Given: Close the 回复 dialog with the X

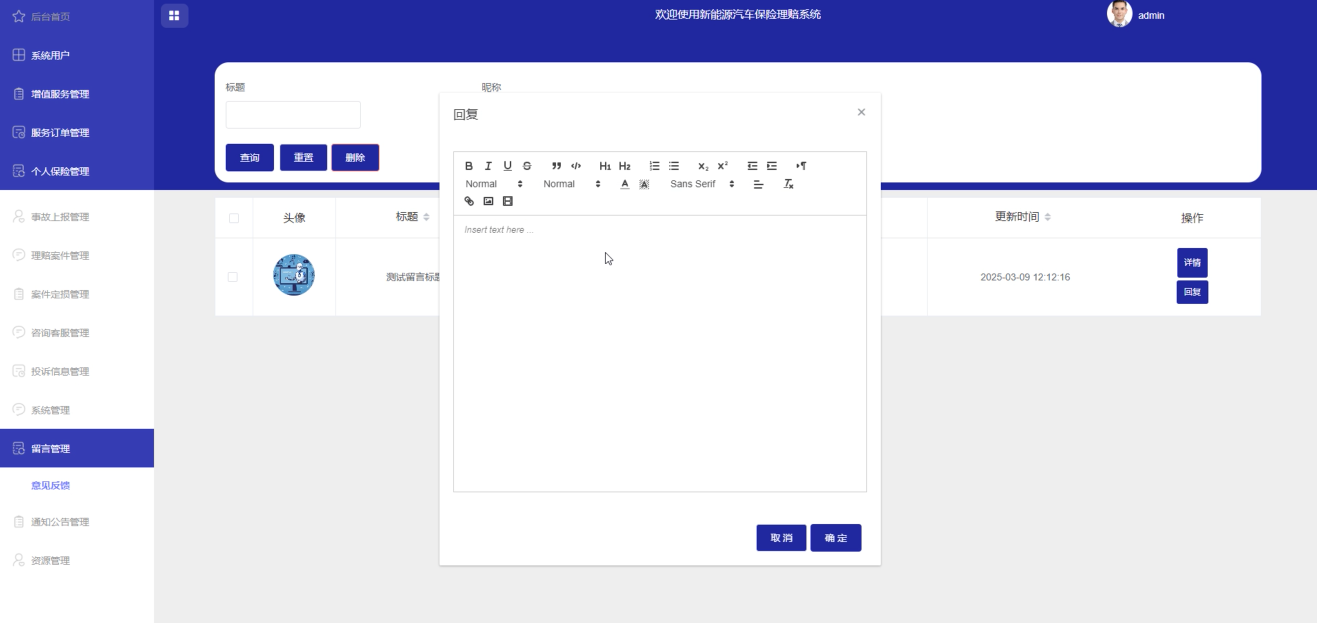Looking at the screenshot, I should point(861,112).
